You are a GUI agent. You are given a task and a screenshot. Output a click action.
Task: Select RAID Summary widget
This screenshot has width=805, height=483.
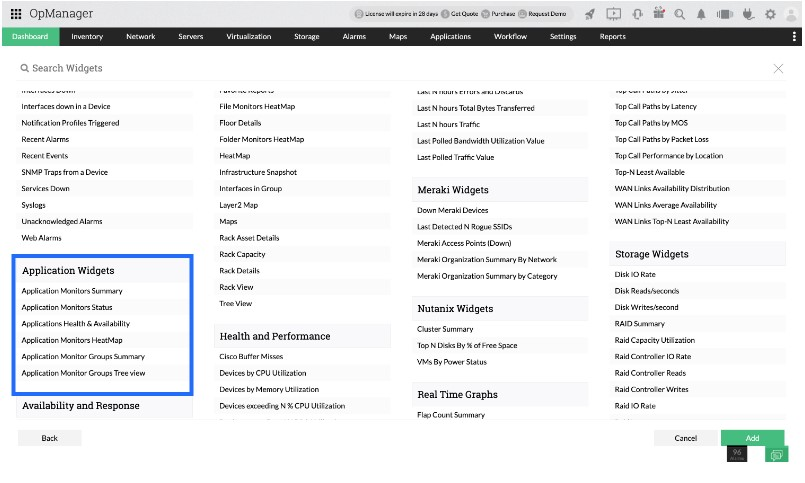640,324
